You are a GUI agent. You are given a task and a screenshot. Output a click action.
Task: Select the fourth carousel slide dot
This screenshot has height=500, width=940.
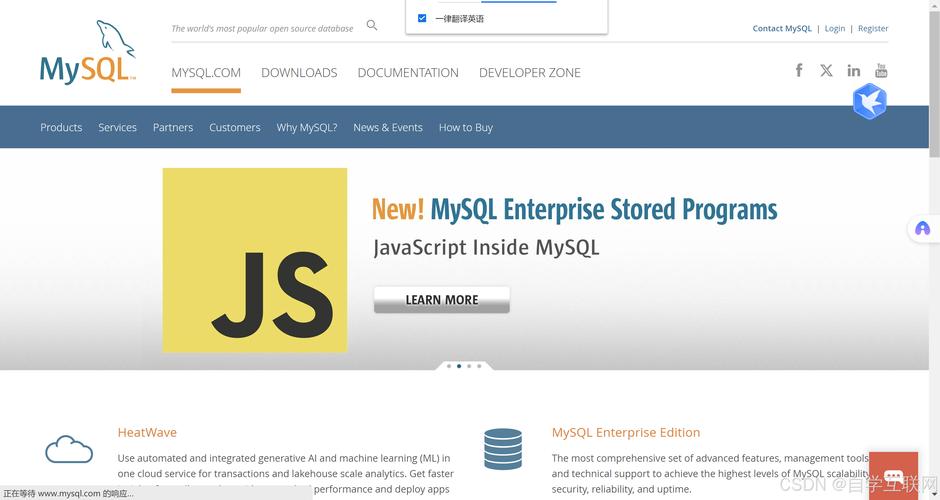click(479, 366)
